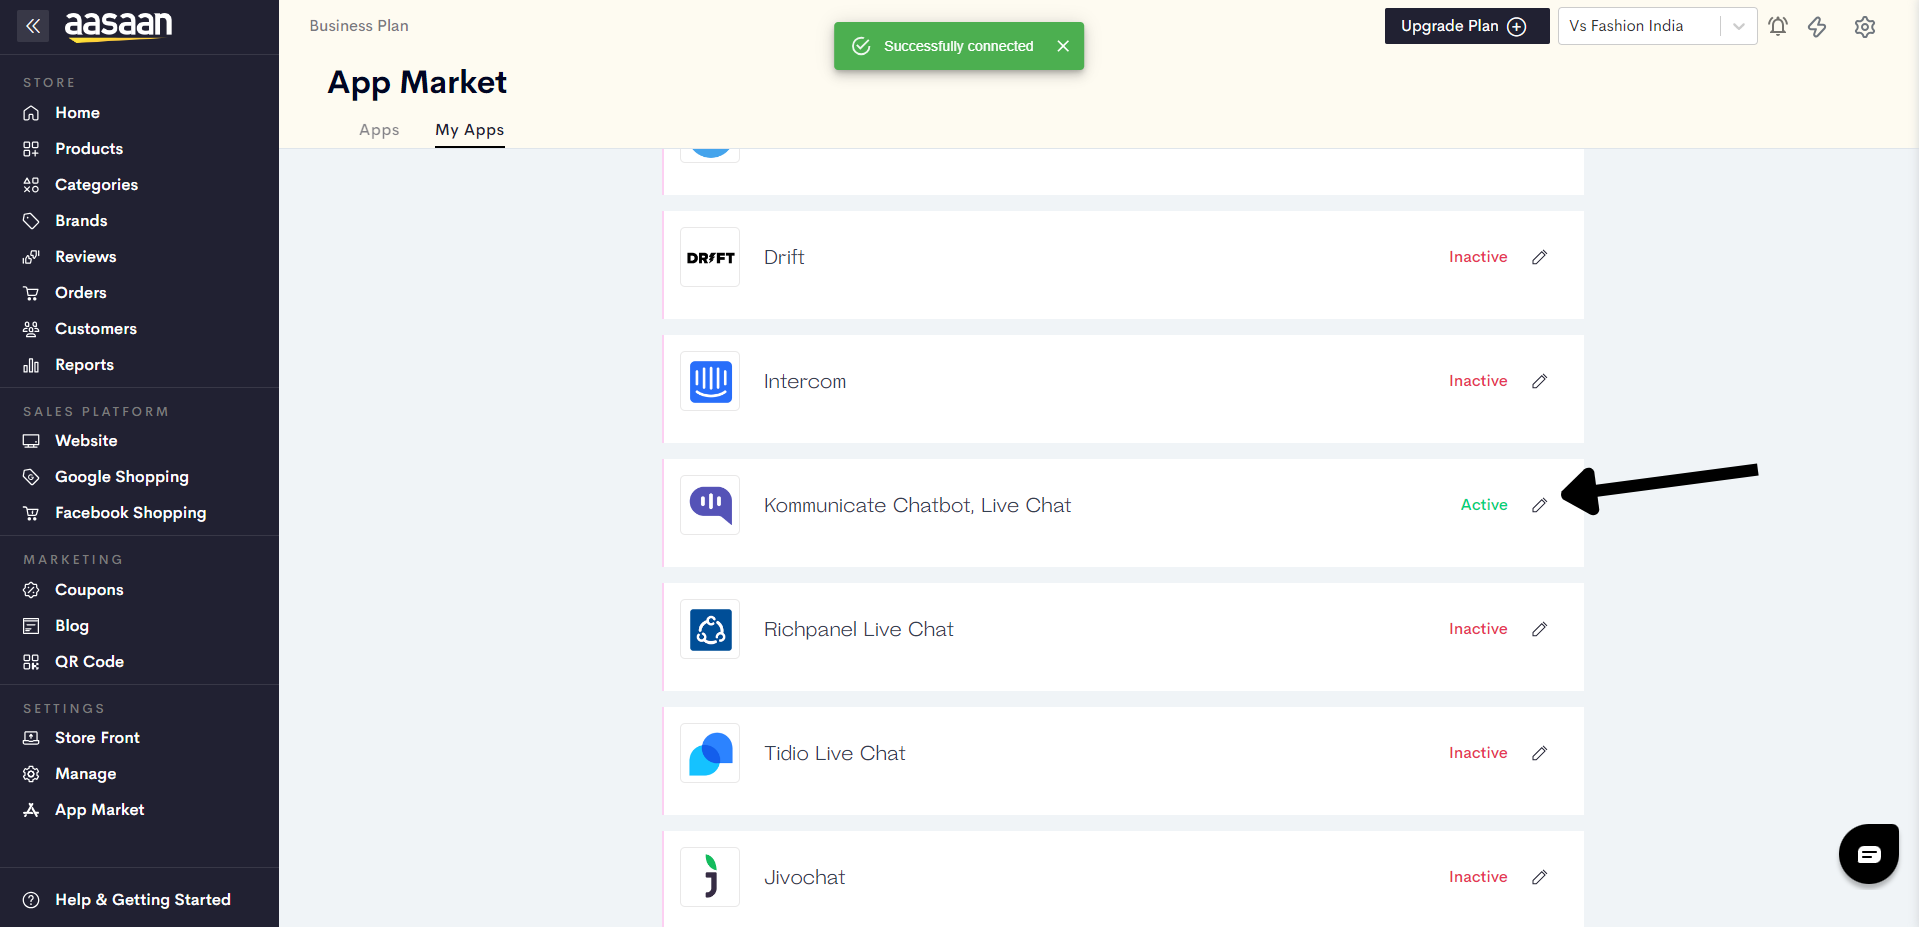Viewport: 1919px width, 927px height.
Task: Click the Store Front icon
Action: tap(31, 738)
